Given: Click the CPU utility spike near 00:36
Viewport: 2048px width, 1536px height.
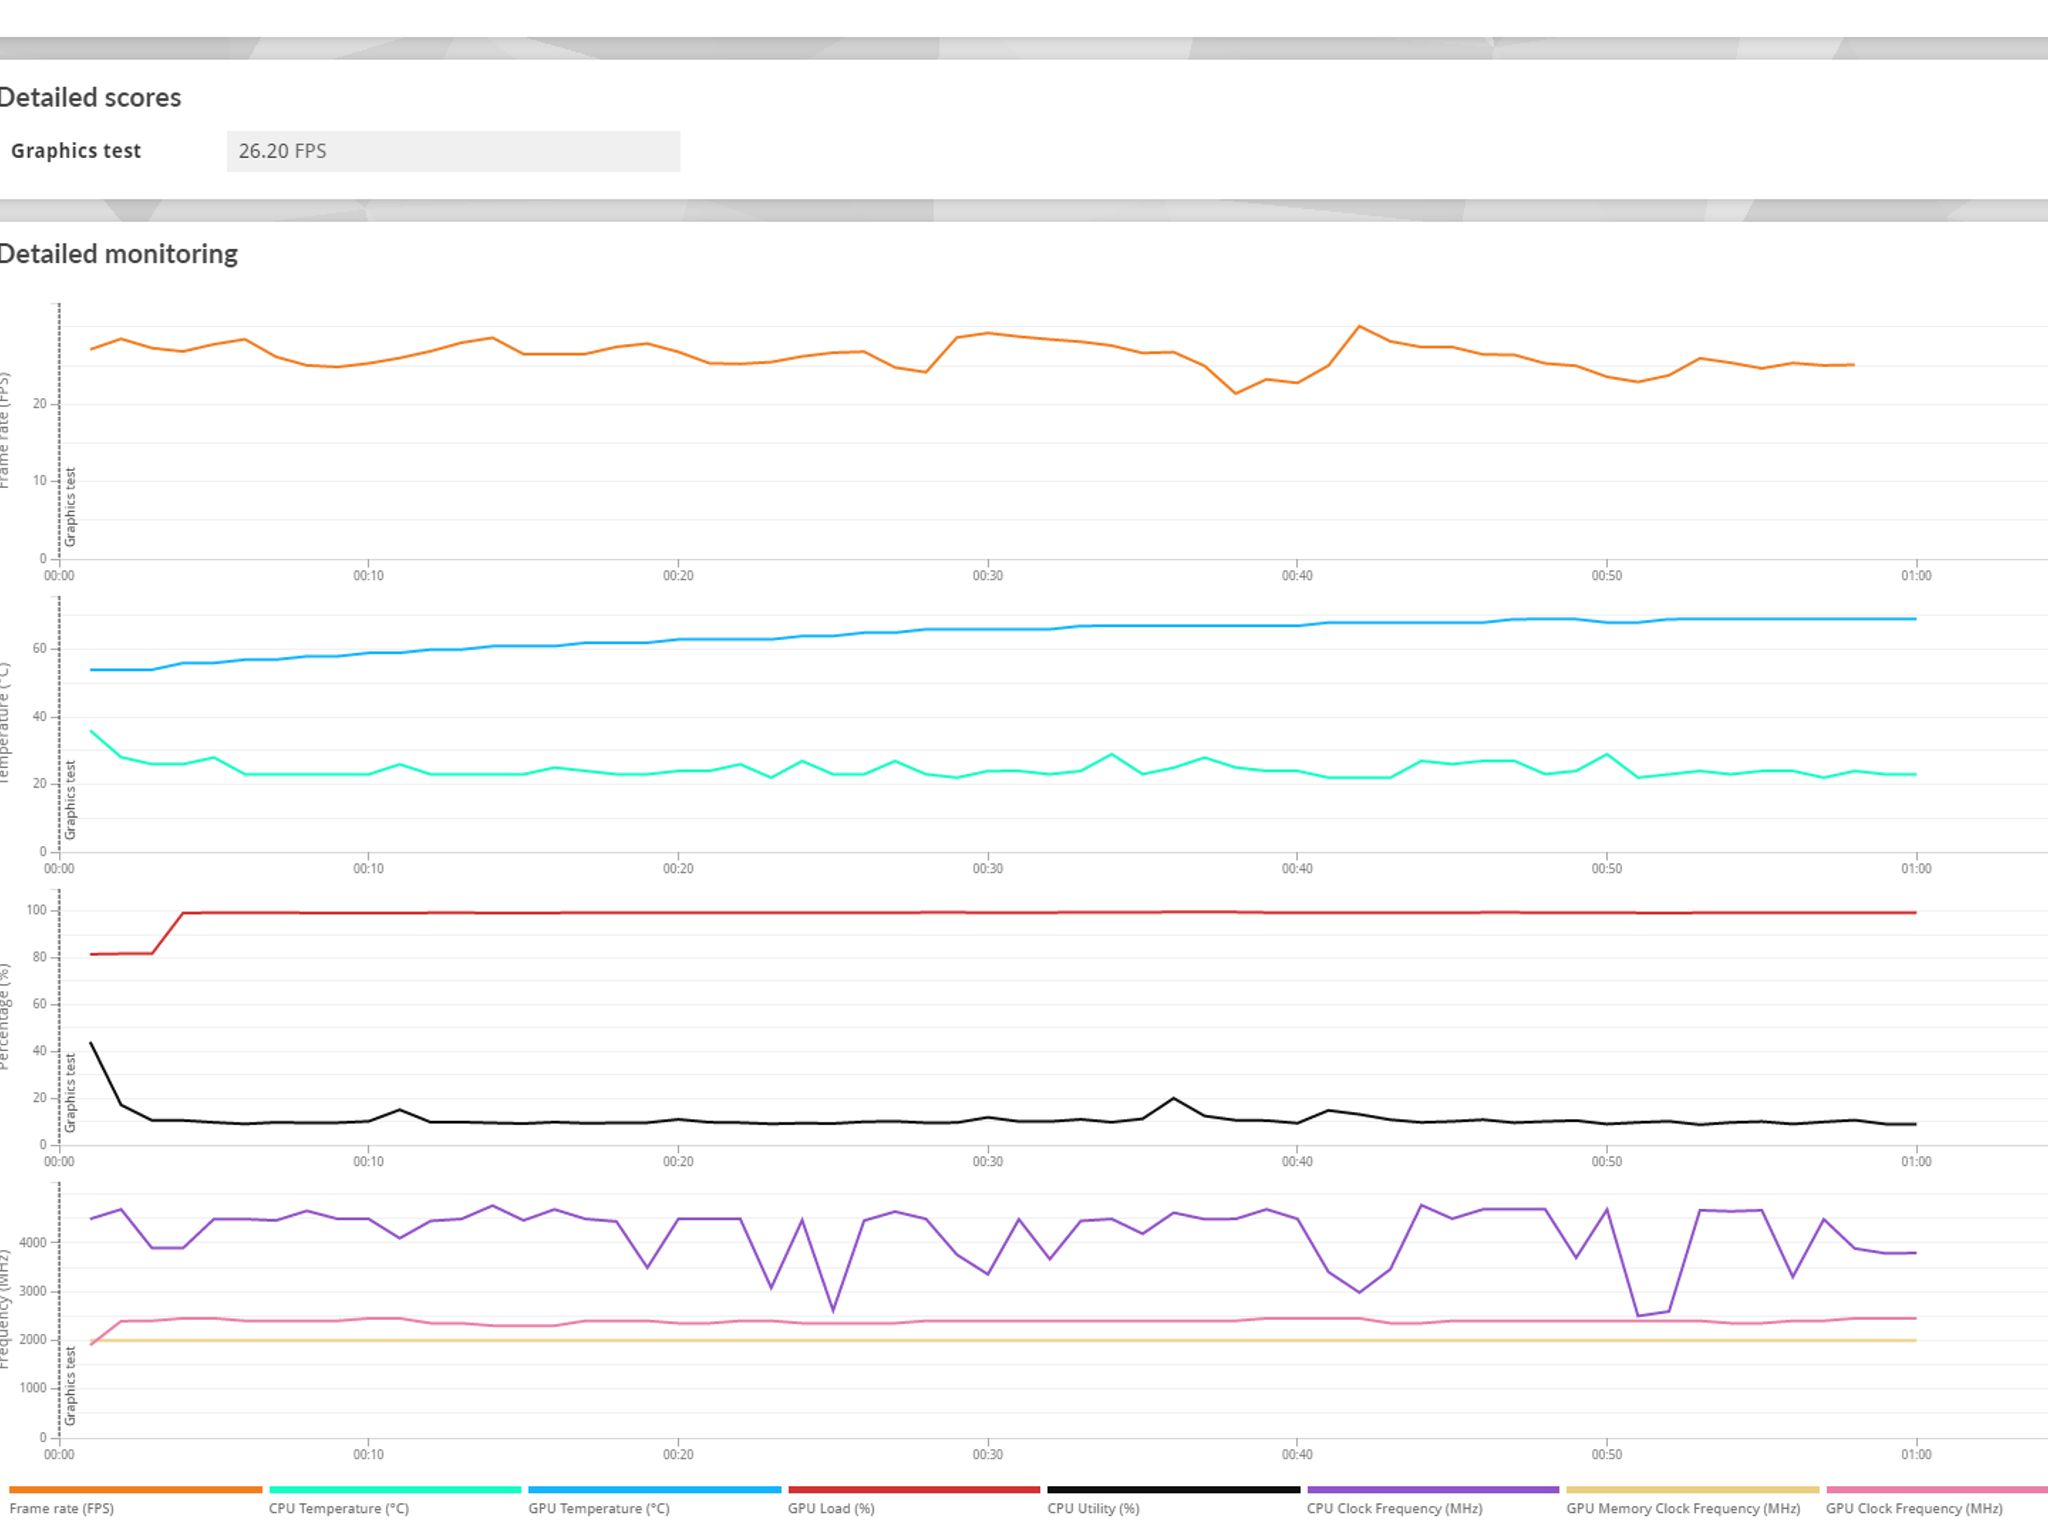Looking at the screenshot, I should coord(1174,1098).
